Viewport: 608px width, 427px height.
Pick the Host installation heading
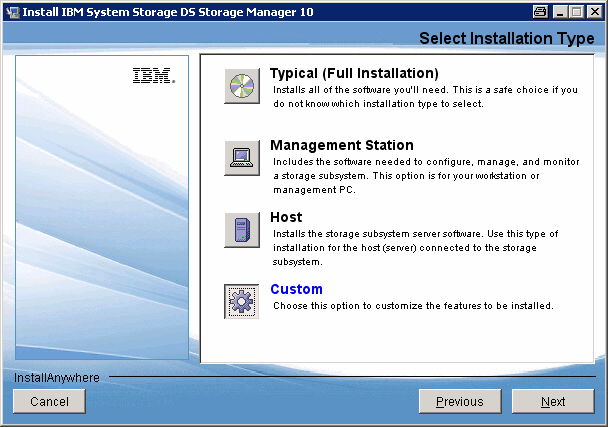[286, 217]
